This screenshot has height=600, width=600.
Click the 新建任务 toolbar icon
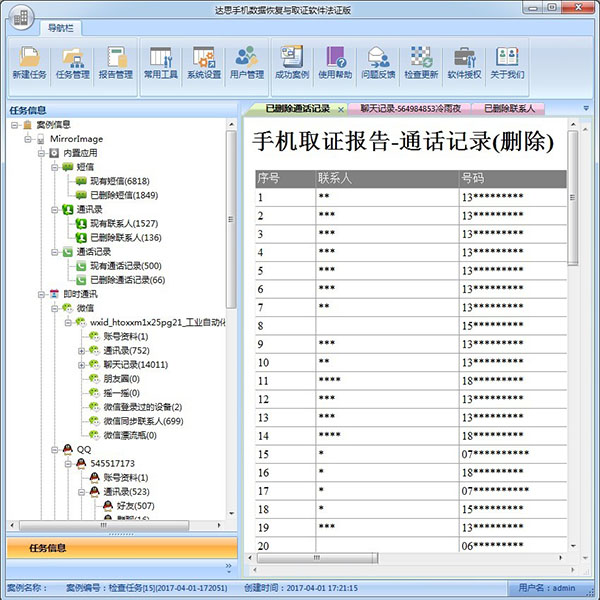[x=29, y=61]
